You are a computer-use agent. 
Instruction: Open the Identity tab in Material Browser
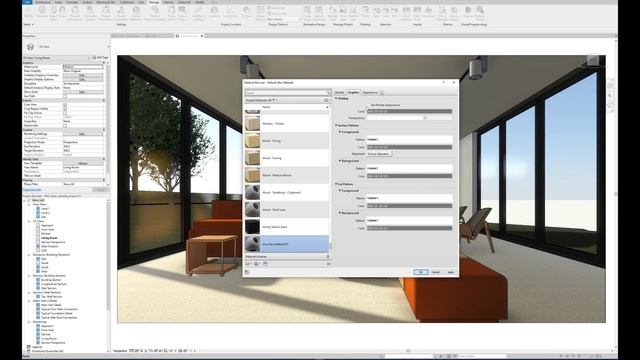pyautogui.click(x=340, y=92)
